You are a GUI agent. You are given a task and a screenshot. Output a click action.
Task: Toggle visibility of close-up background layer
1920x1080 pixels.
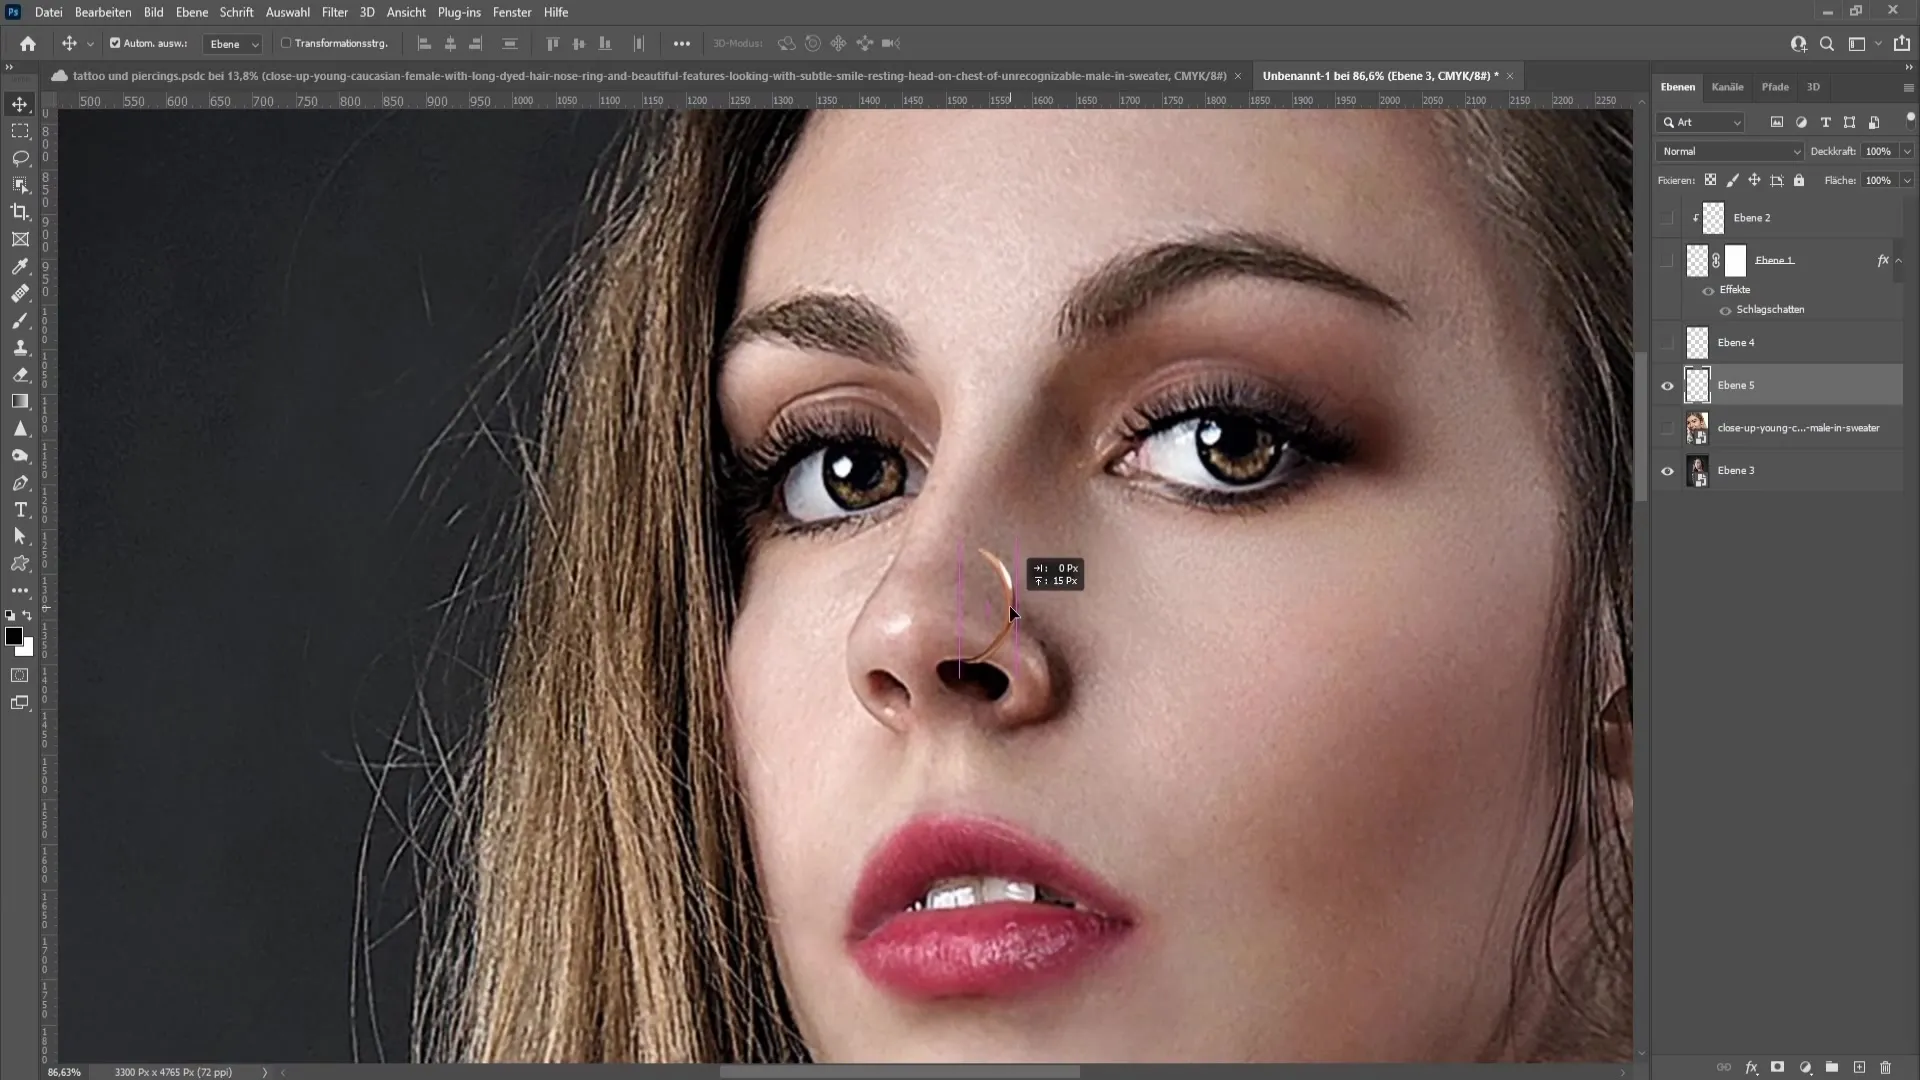(x=1668, y=427)
